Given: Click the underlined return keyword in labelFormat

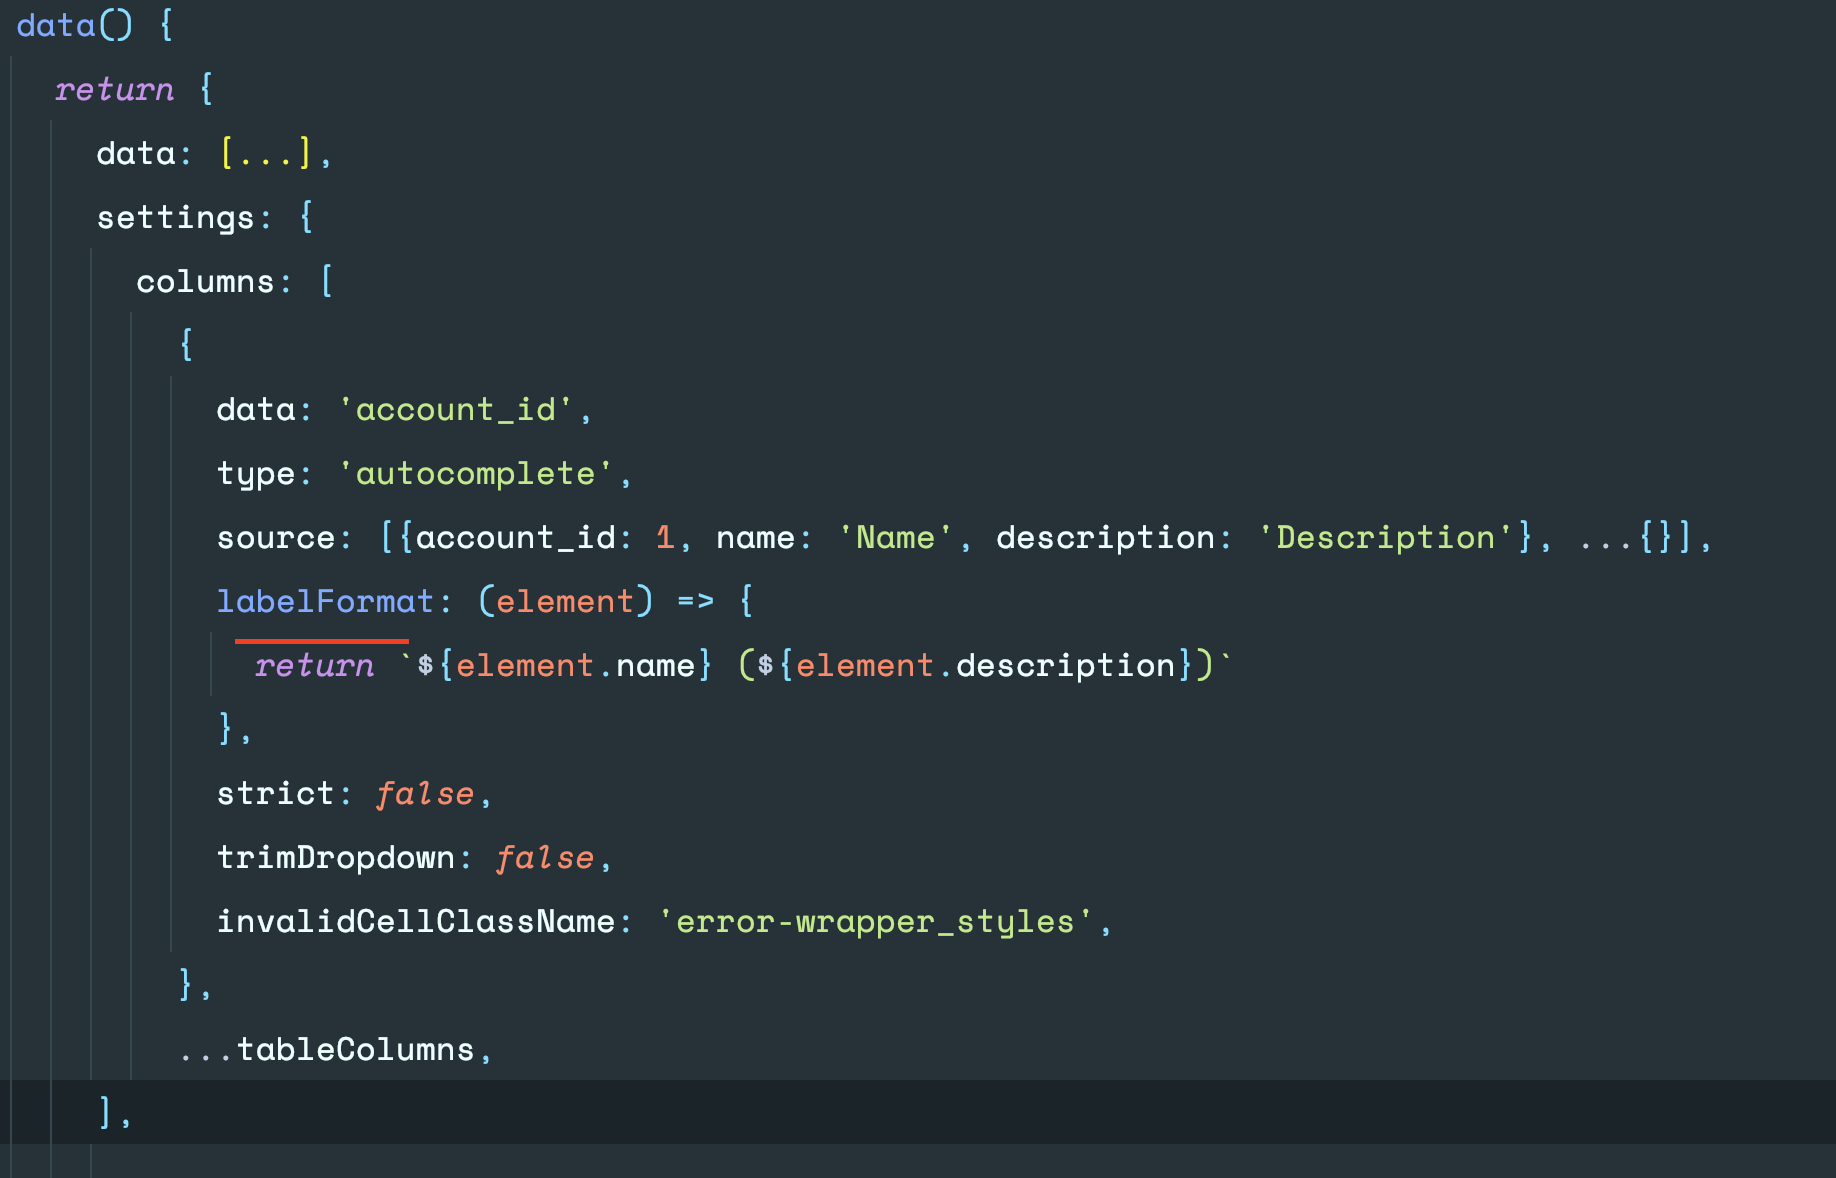Looking at the screenshot, I should pyautogui.click(x=314, y=665).
